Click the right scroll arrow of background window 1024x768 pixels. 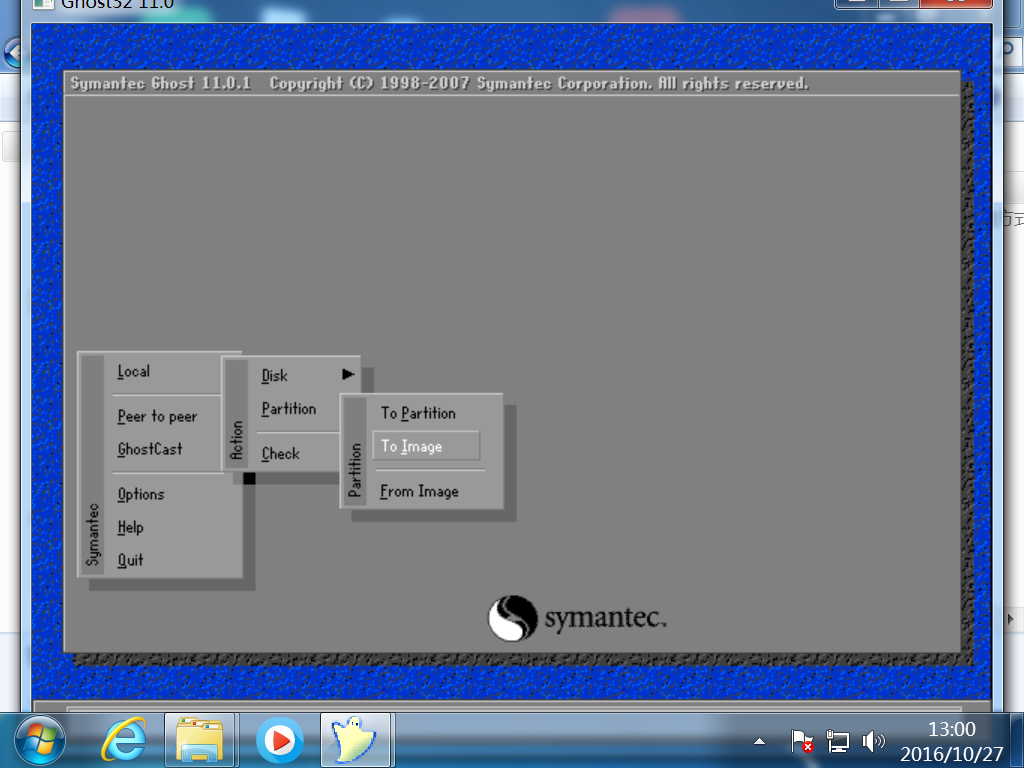[x=1010, y=618]
